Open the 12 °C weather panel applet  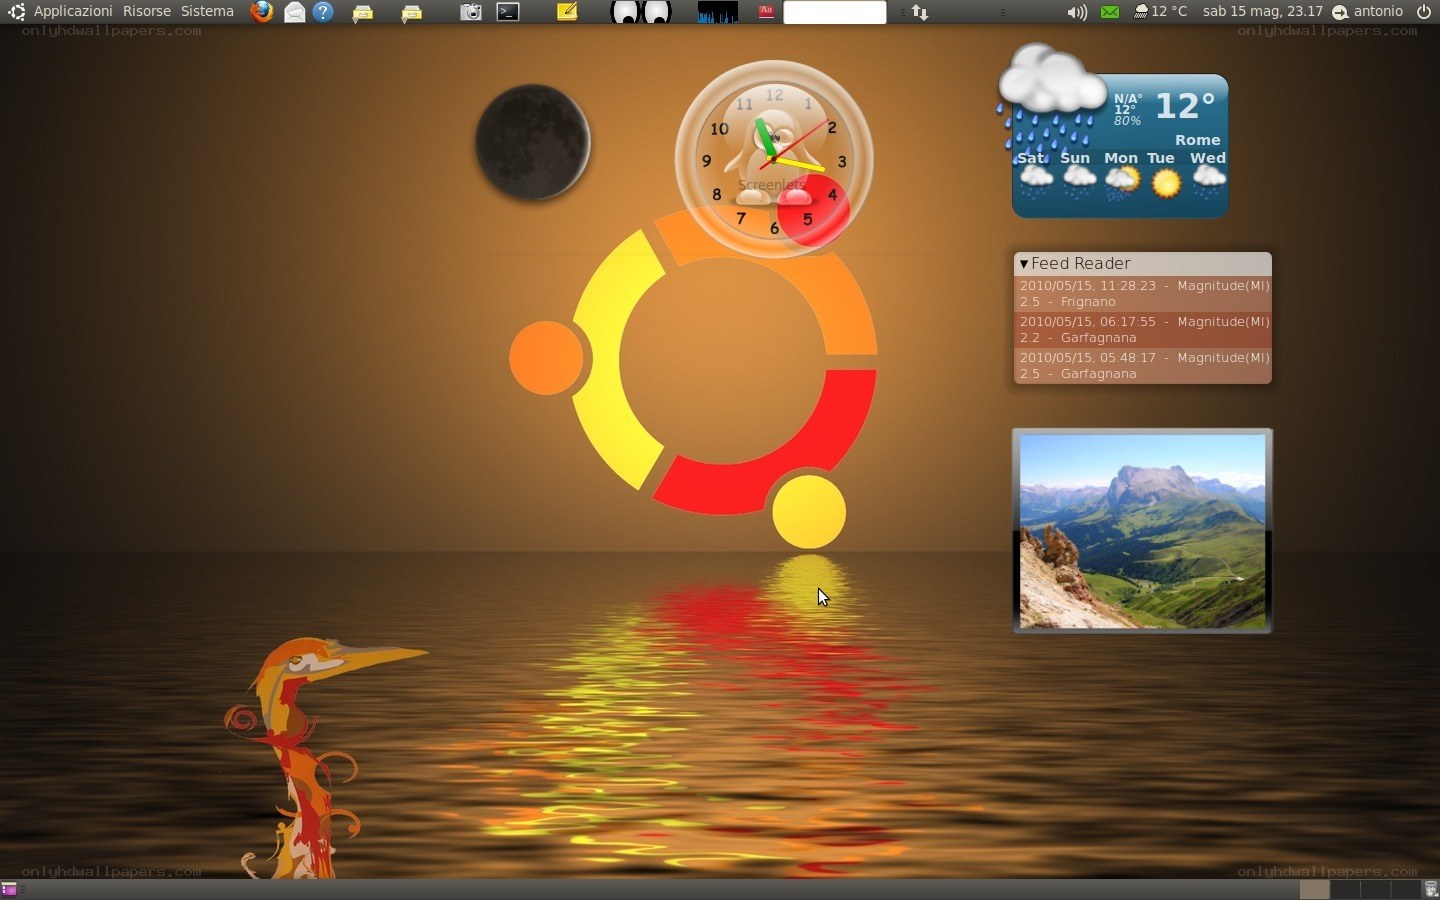click(x=1161, y=12)
